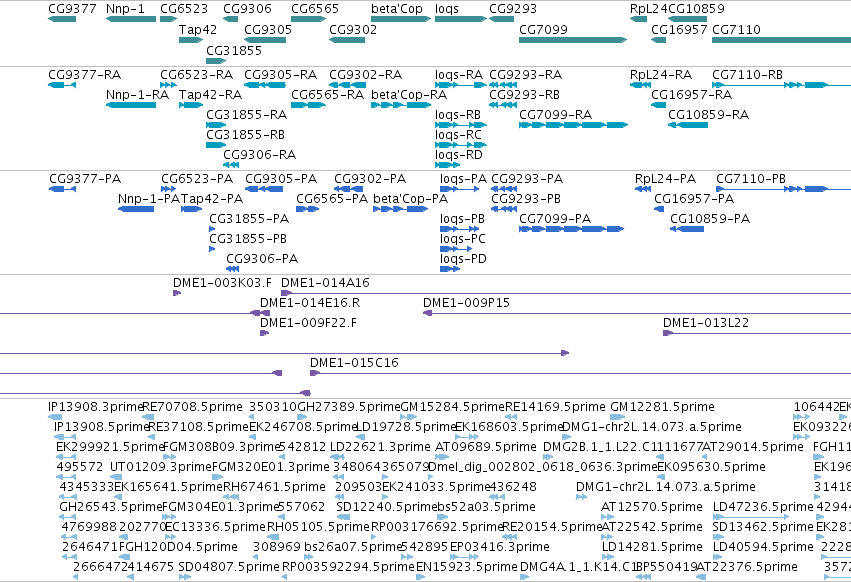
Task: Click the beta'Cop gene bar
Action: (401, 19)
